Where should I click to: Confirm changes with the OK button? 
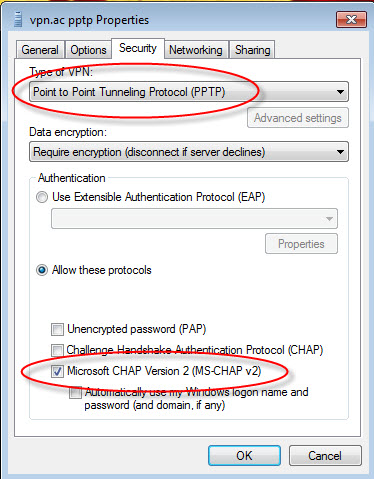[244, 456]
